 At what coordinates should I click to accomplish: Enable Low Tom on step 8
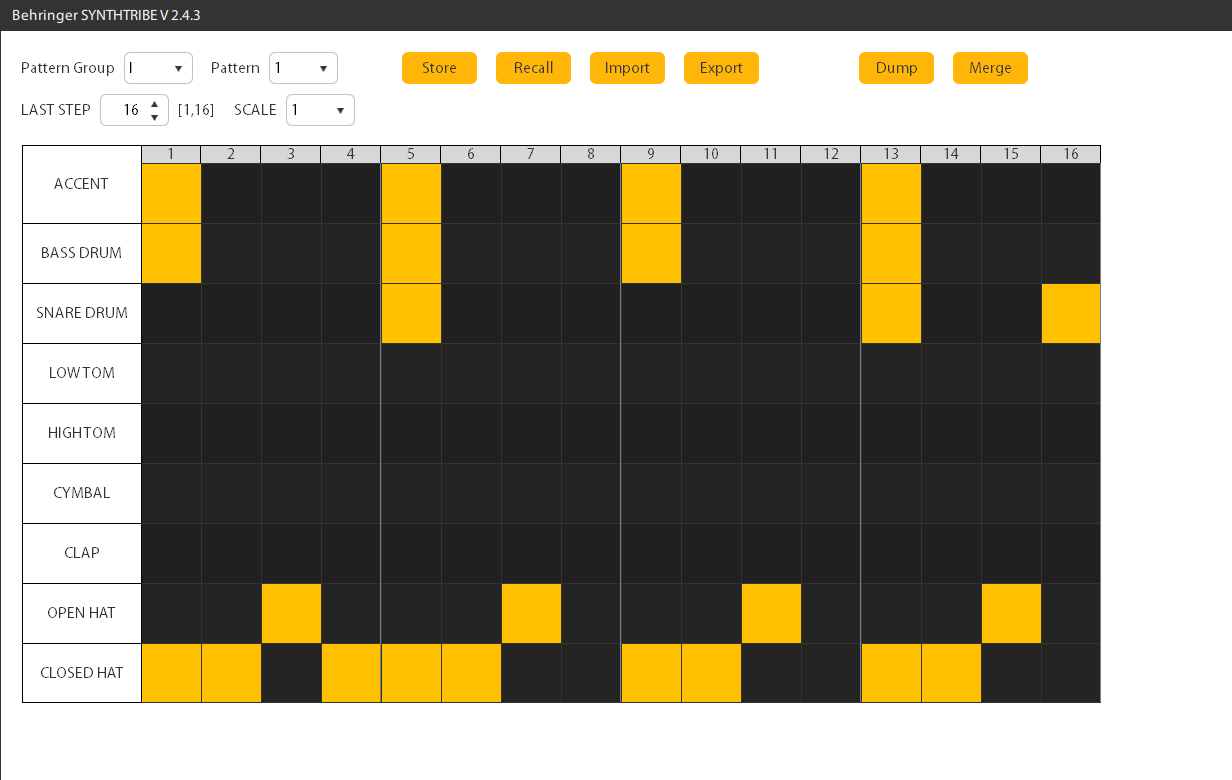(x=591, y=373)
